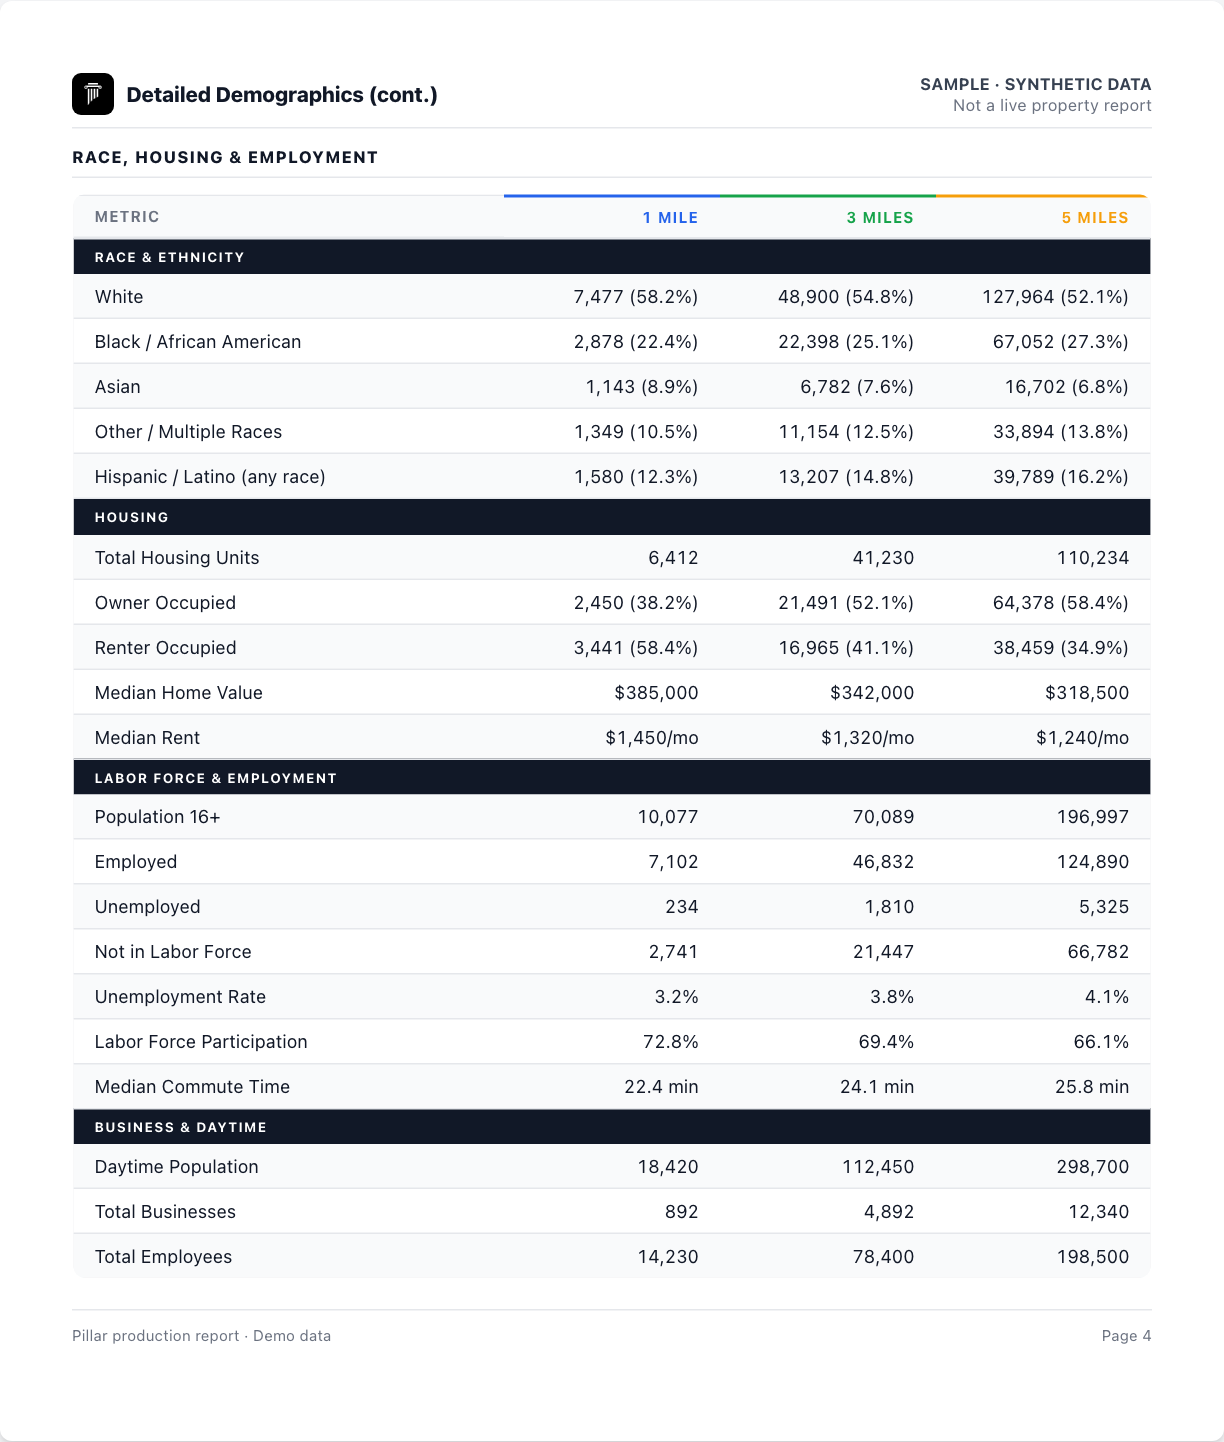Viewport: 1224px width, 1442px height.
Task: Click the RACE & ETHNICITY section band
Action: (x=612, y=257)
